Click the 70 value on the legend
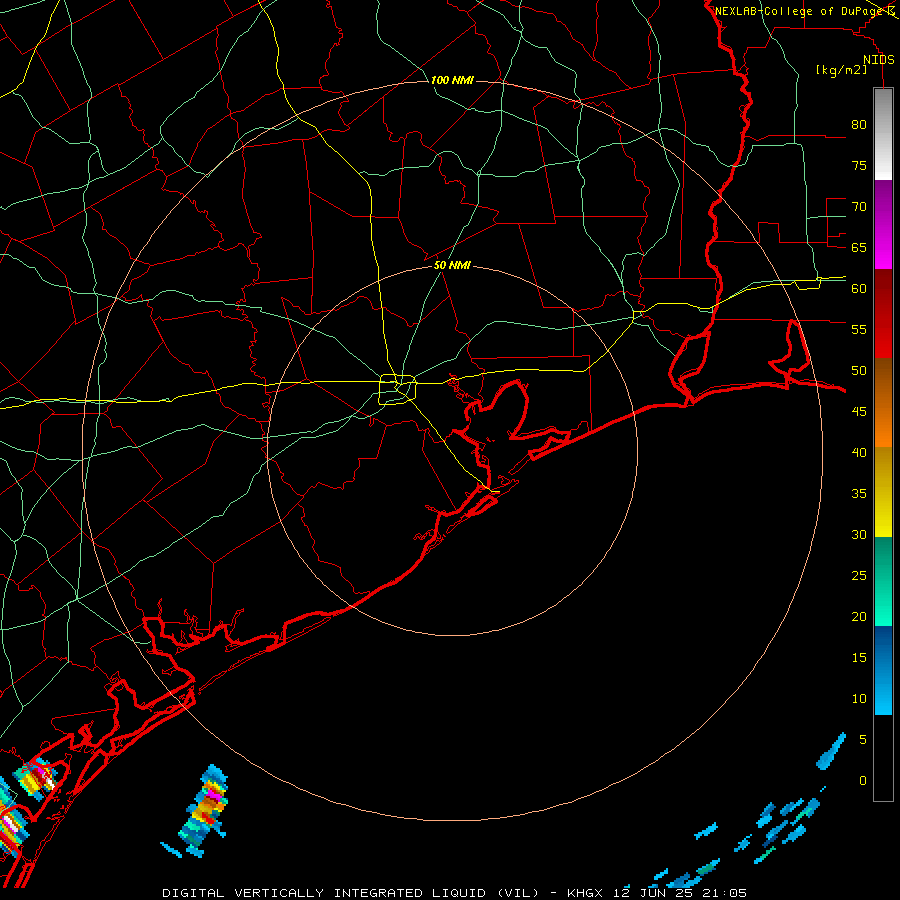 tap(859, 207)
